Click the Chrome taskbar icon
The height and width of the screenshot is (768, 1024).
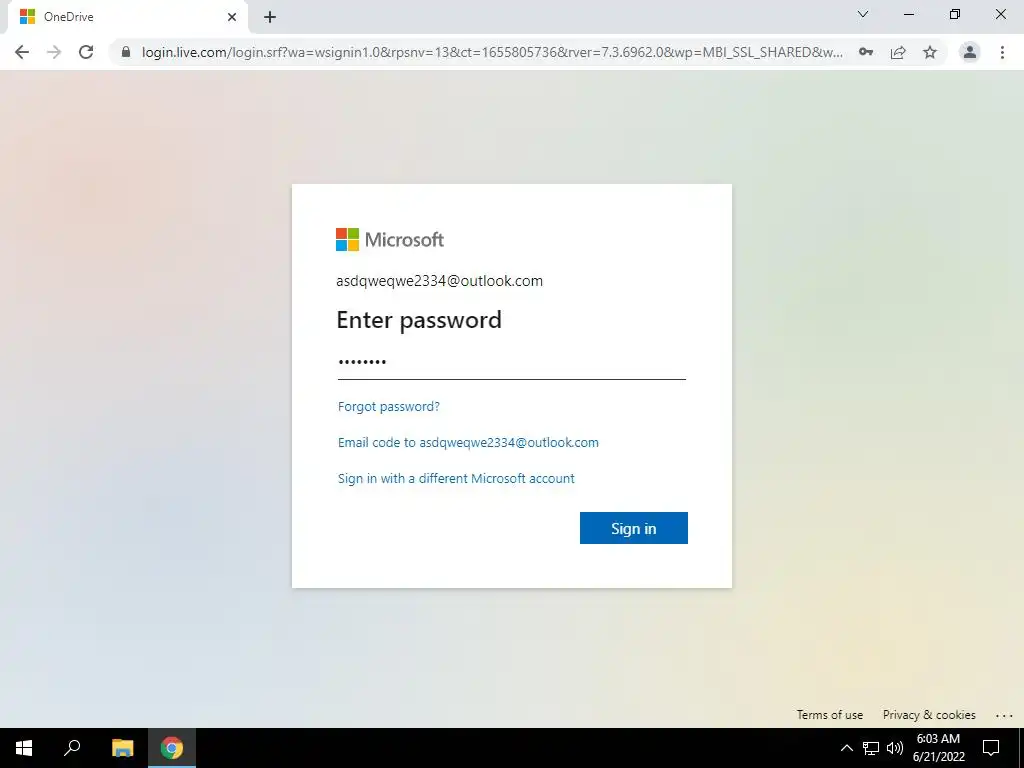[x=172, y=748]
